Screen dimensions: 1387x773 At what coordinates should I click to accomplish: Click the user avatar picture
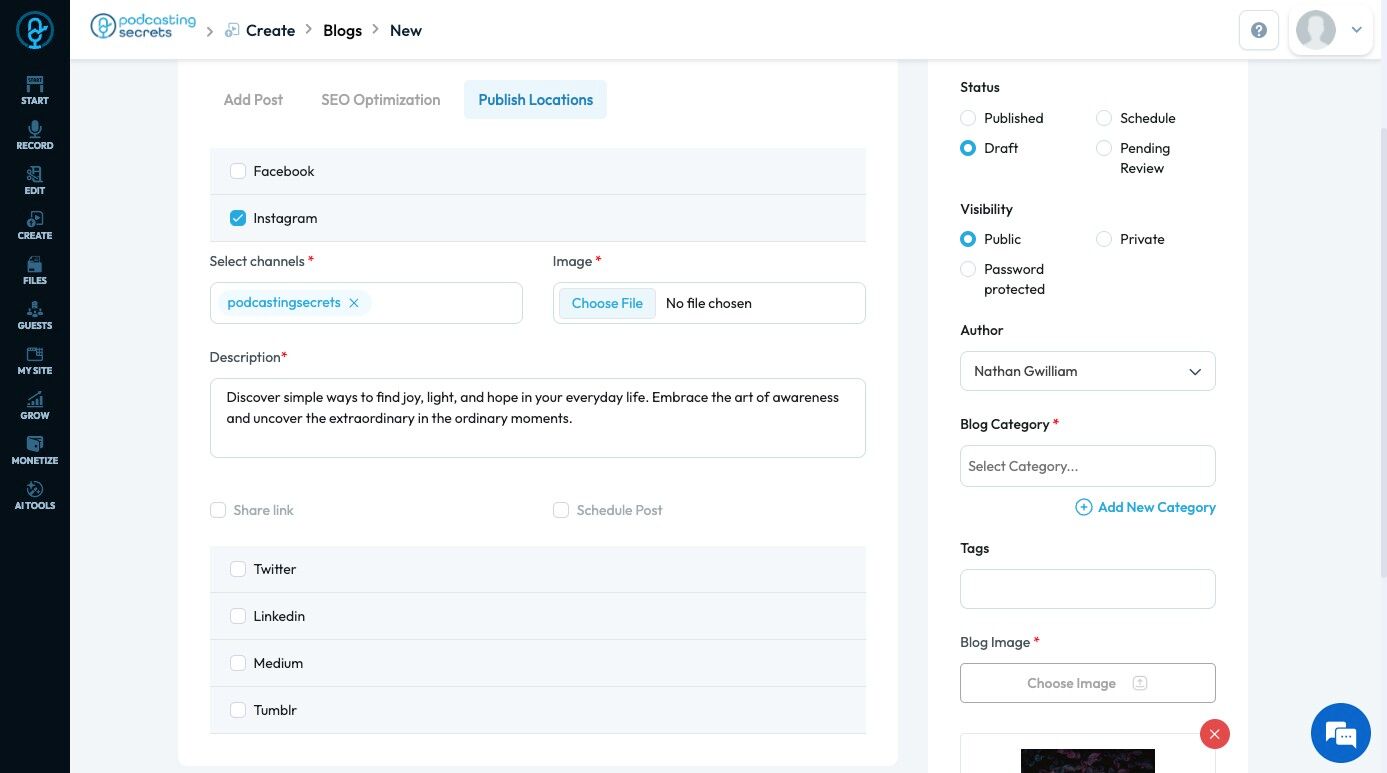point(1316,30)
